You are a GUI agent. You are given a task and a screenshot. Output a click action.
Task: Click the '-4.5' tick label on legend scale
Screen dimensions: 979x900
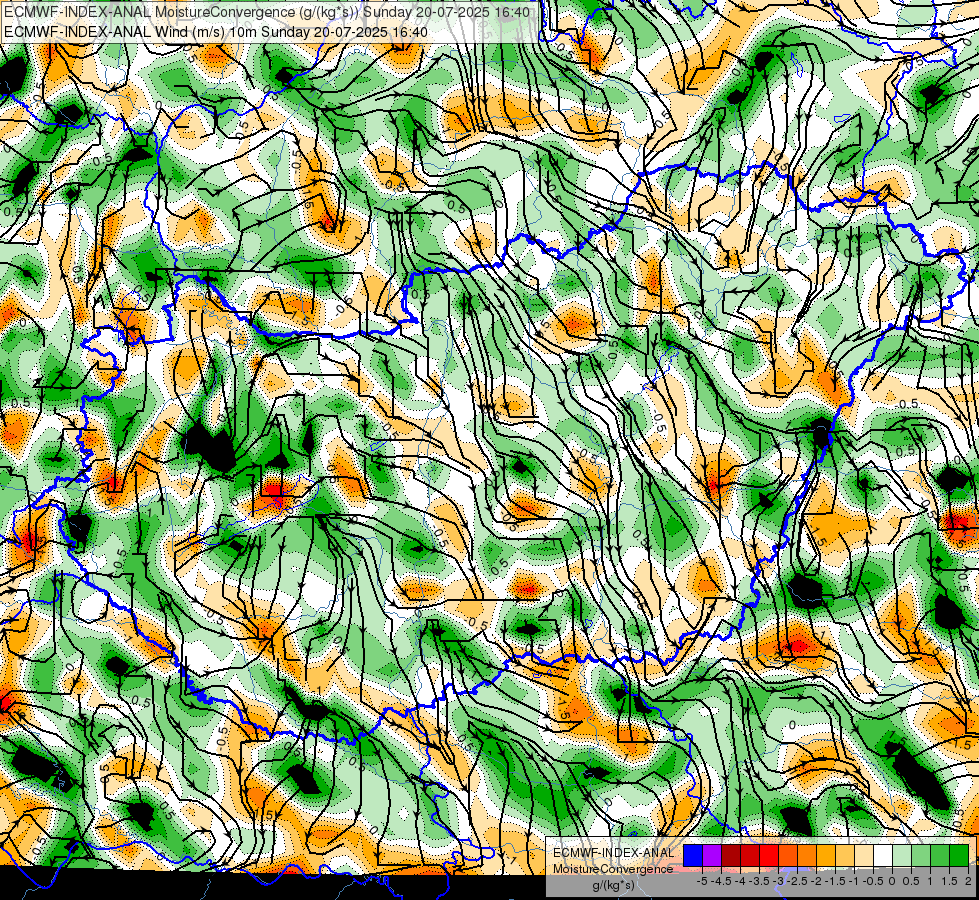722,881
